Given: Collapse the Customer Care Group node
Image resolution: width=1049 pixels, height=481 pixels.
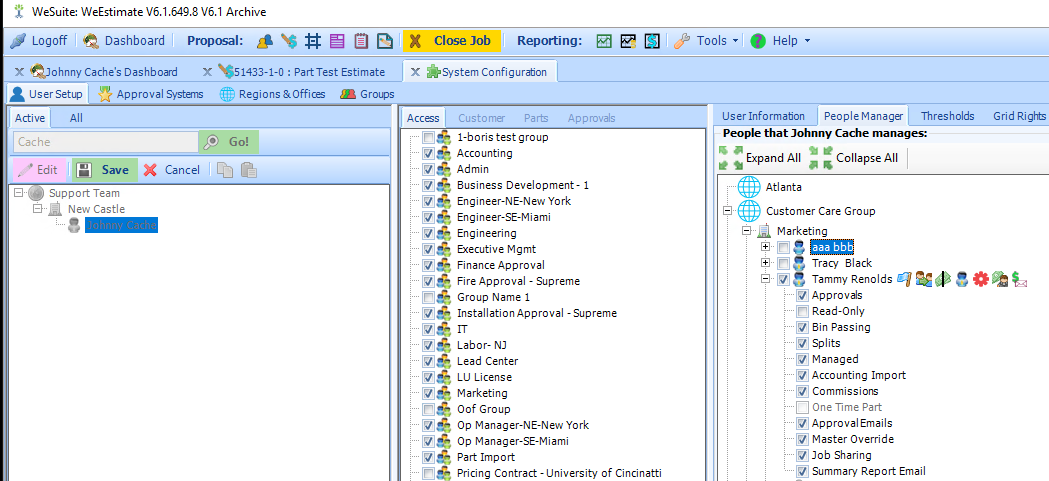Looking at the screenshot, I should coord(728,211).
